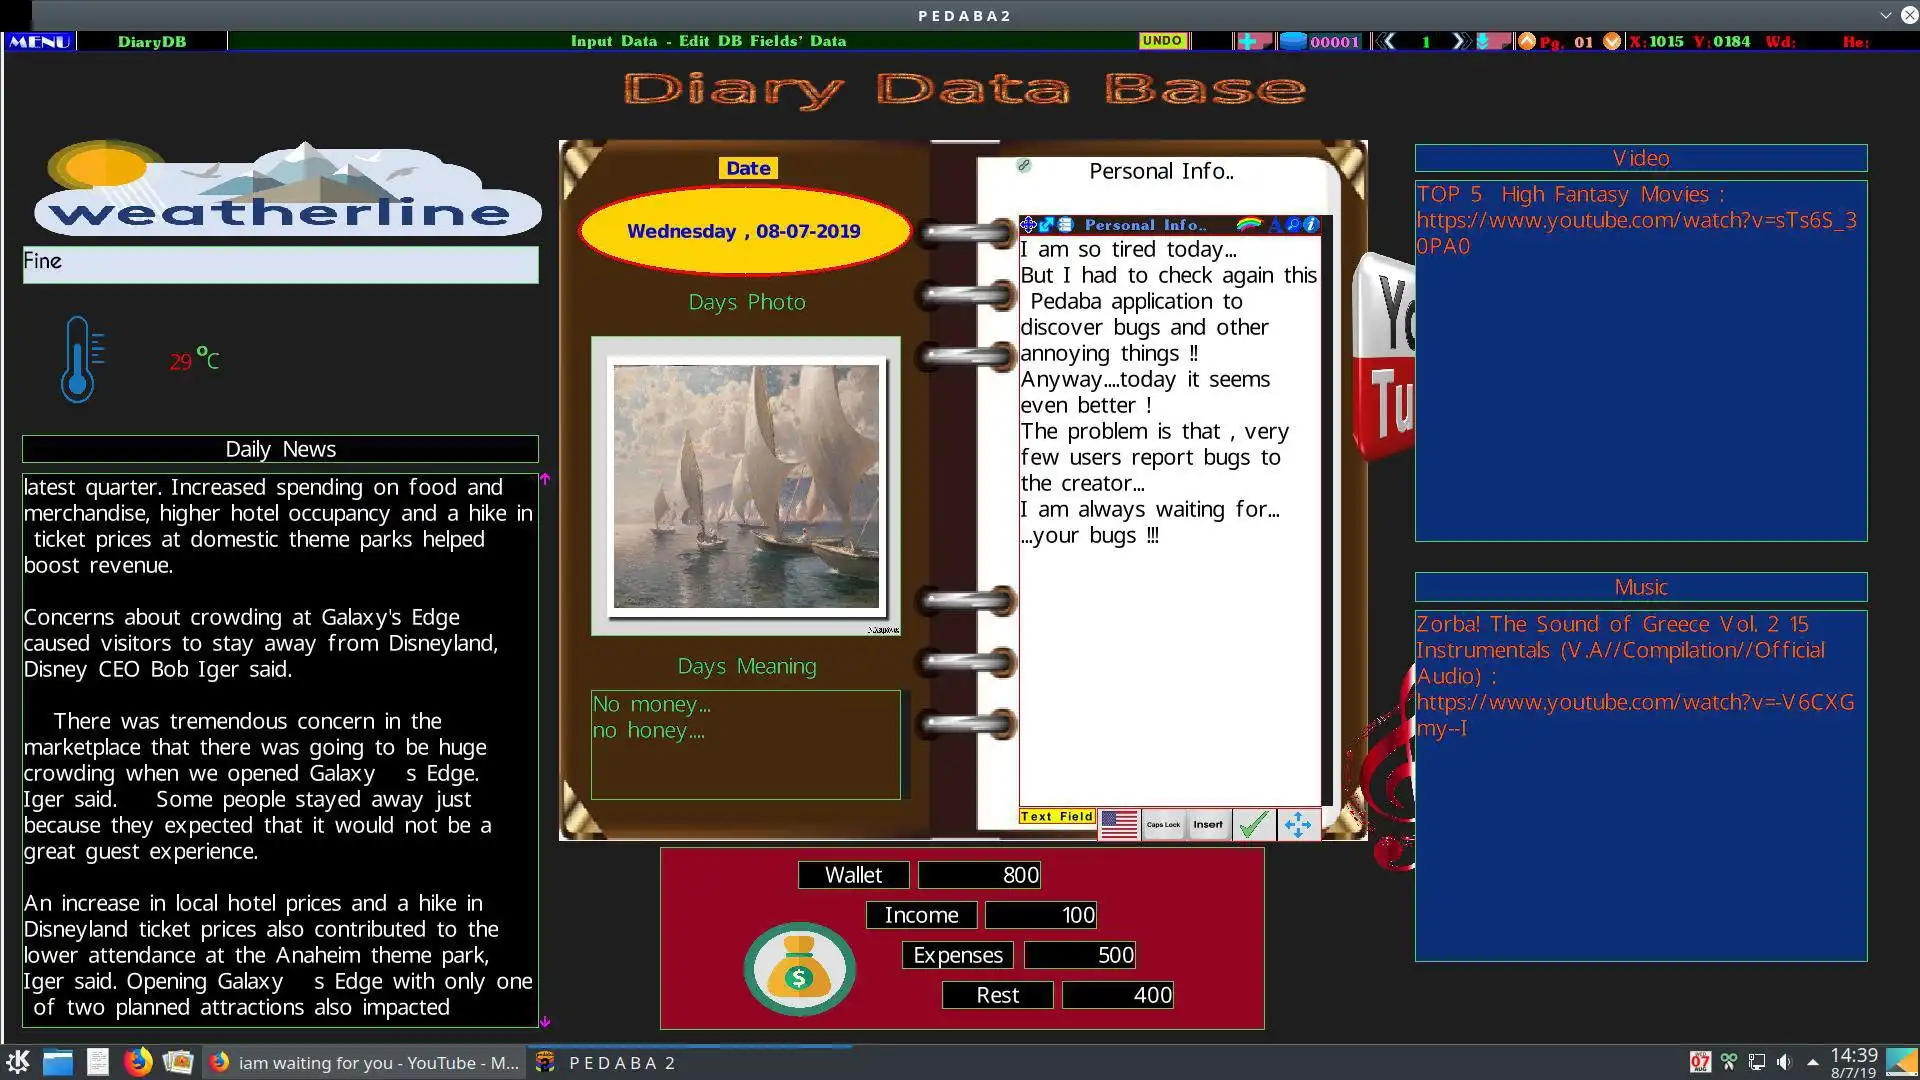Toggle the Caps Lock key button
1920x1080 pixels.
pos(1163,825)
